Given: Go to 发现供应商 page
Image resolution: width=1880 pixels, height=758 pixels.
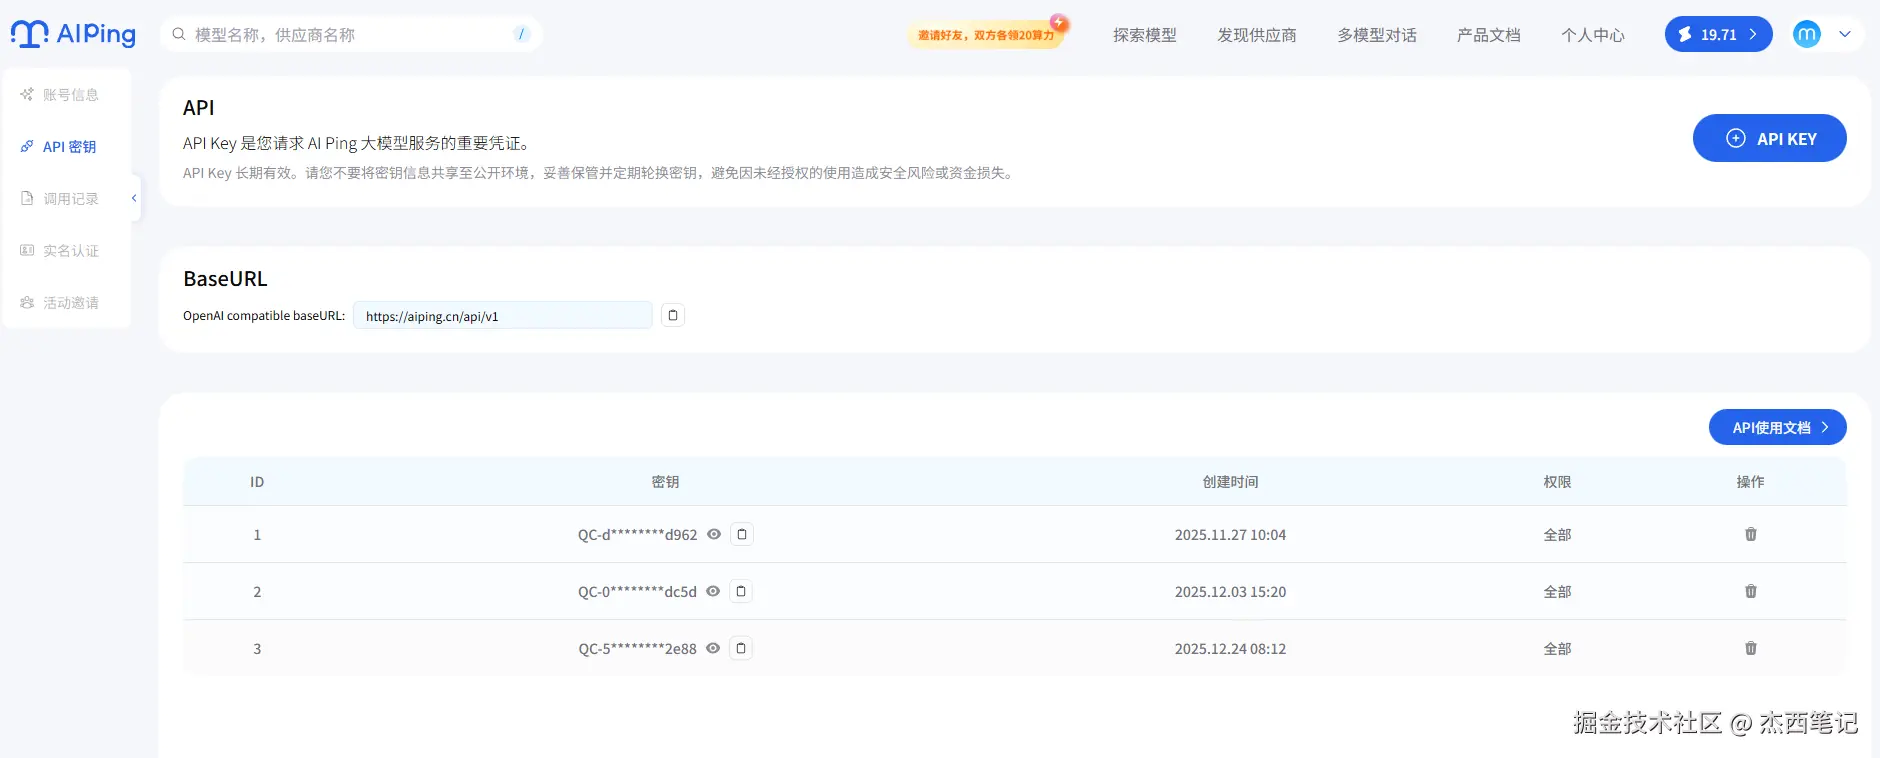Looking at the screenshot, I should tap(1257, 35).
